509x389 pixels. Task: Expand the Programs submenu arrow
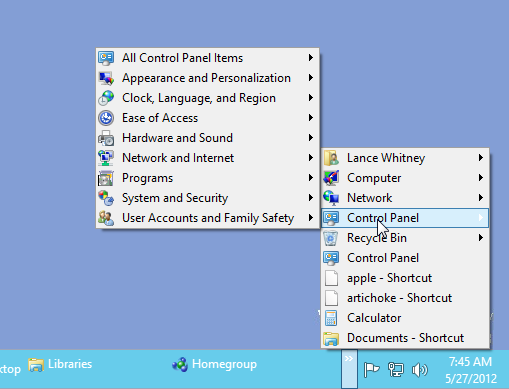click(x=311, y=178)
